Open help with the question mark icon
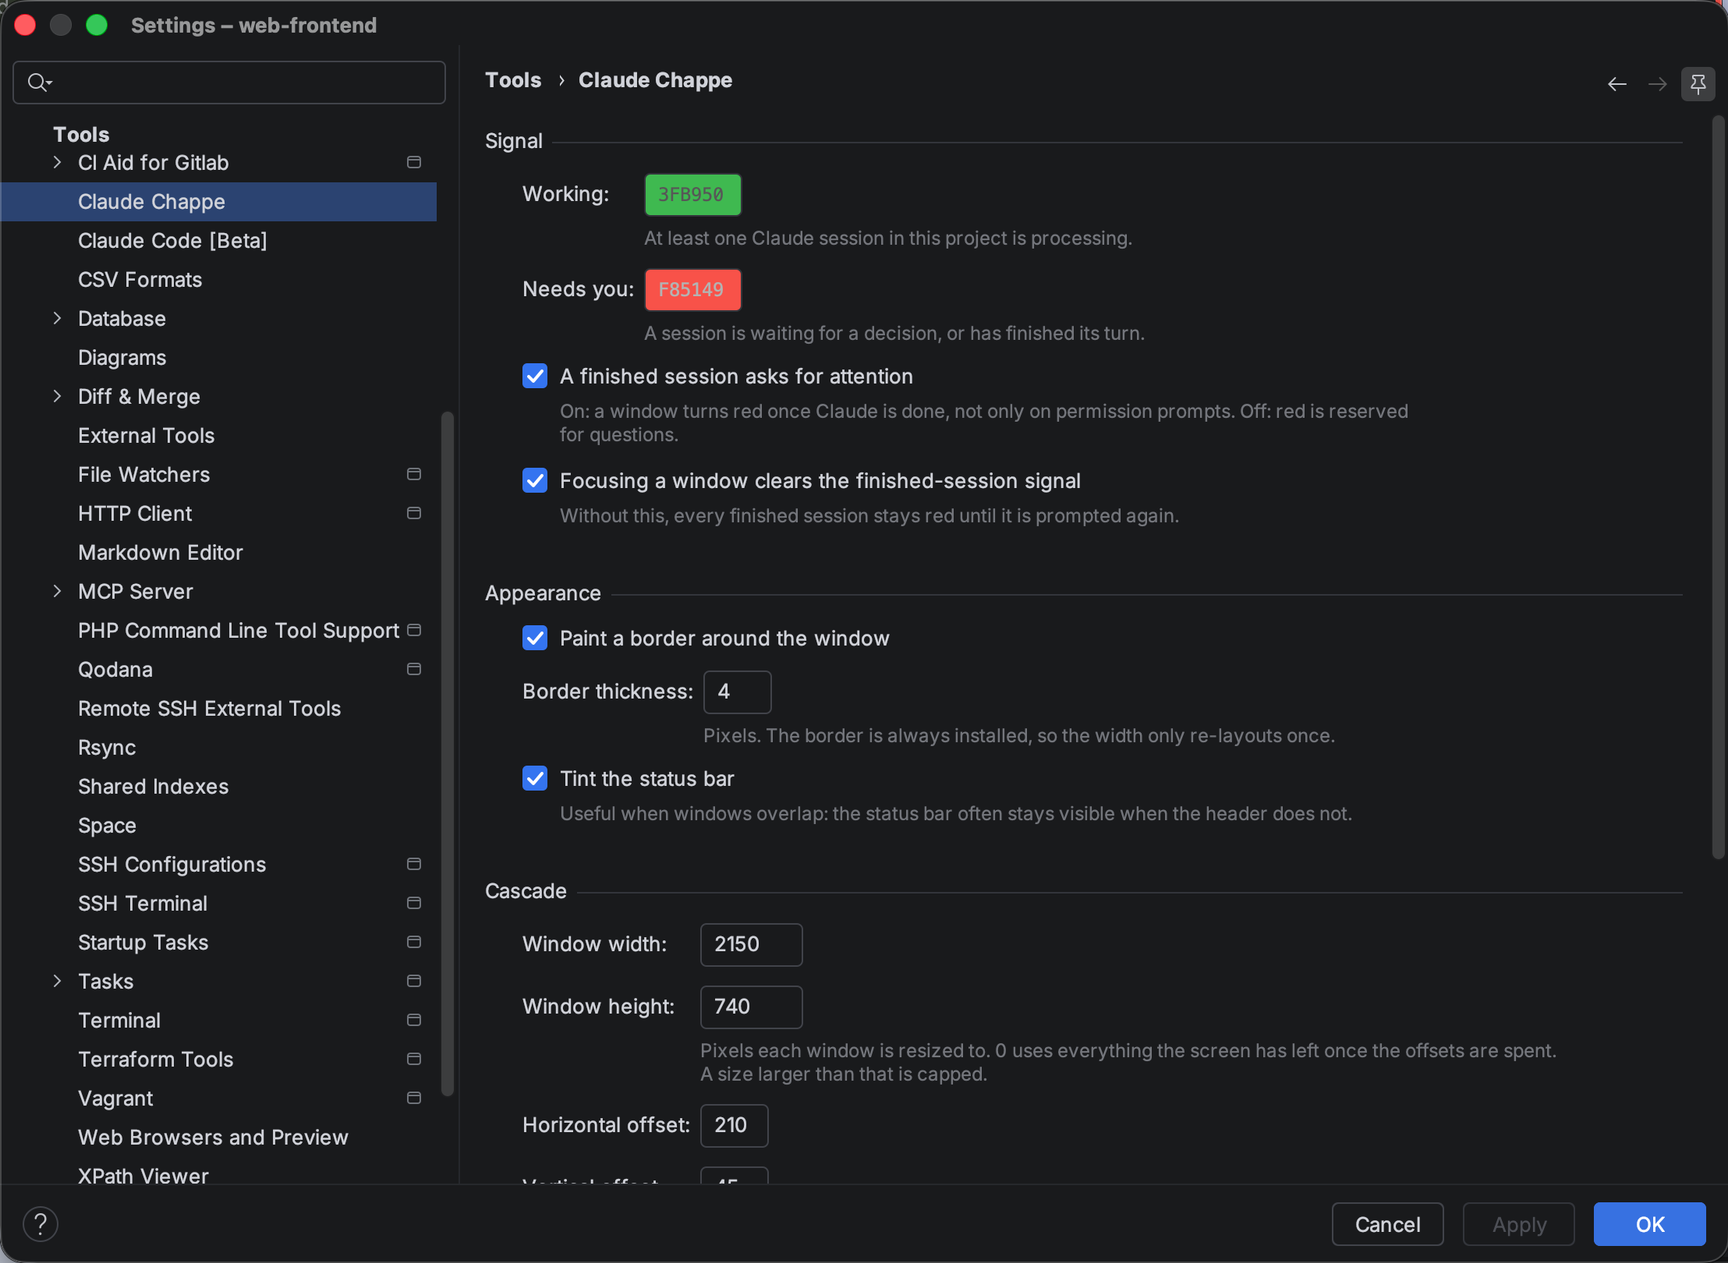Viewport: 1728px width, 1263px height. point(40,1224)
